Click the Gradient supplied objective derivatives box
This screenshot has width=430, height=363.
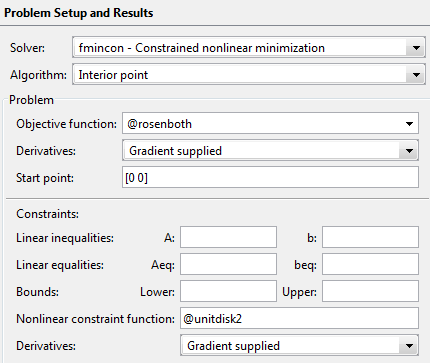pyautogui.click(x=270, y=151)
